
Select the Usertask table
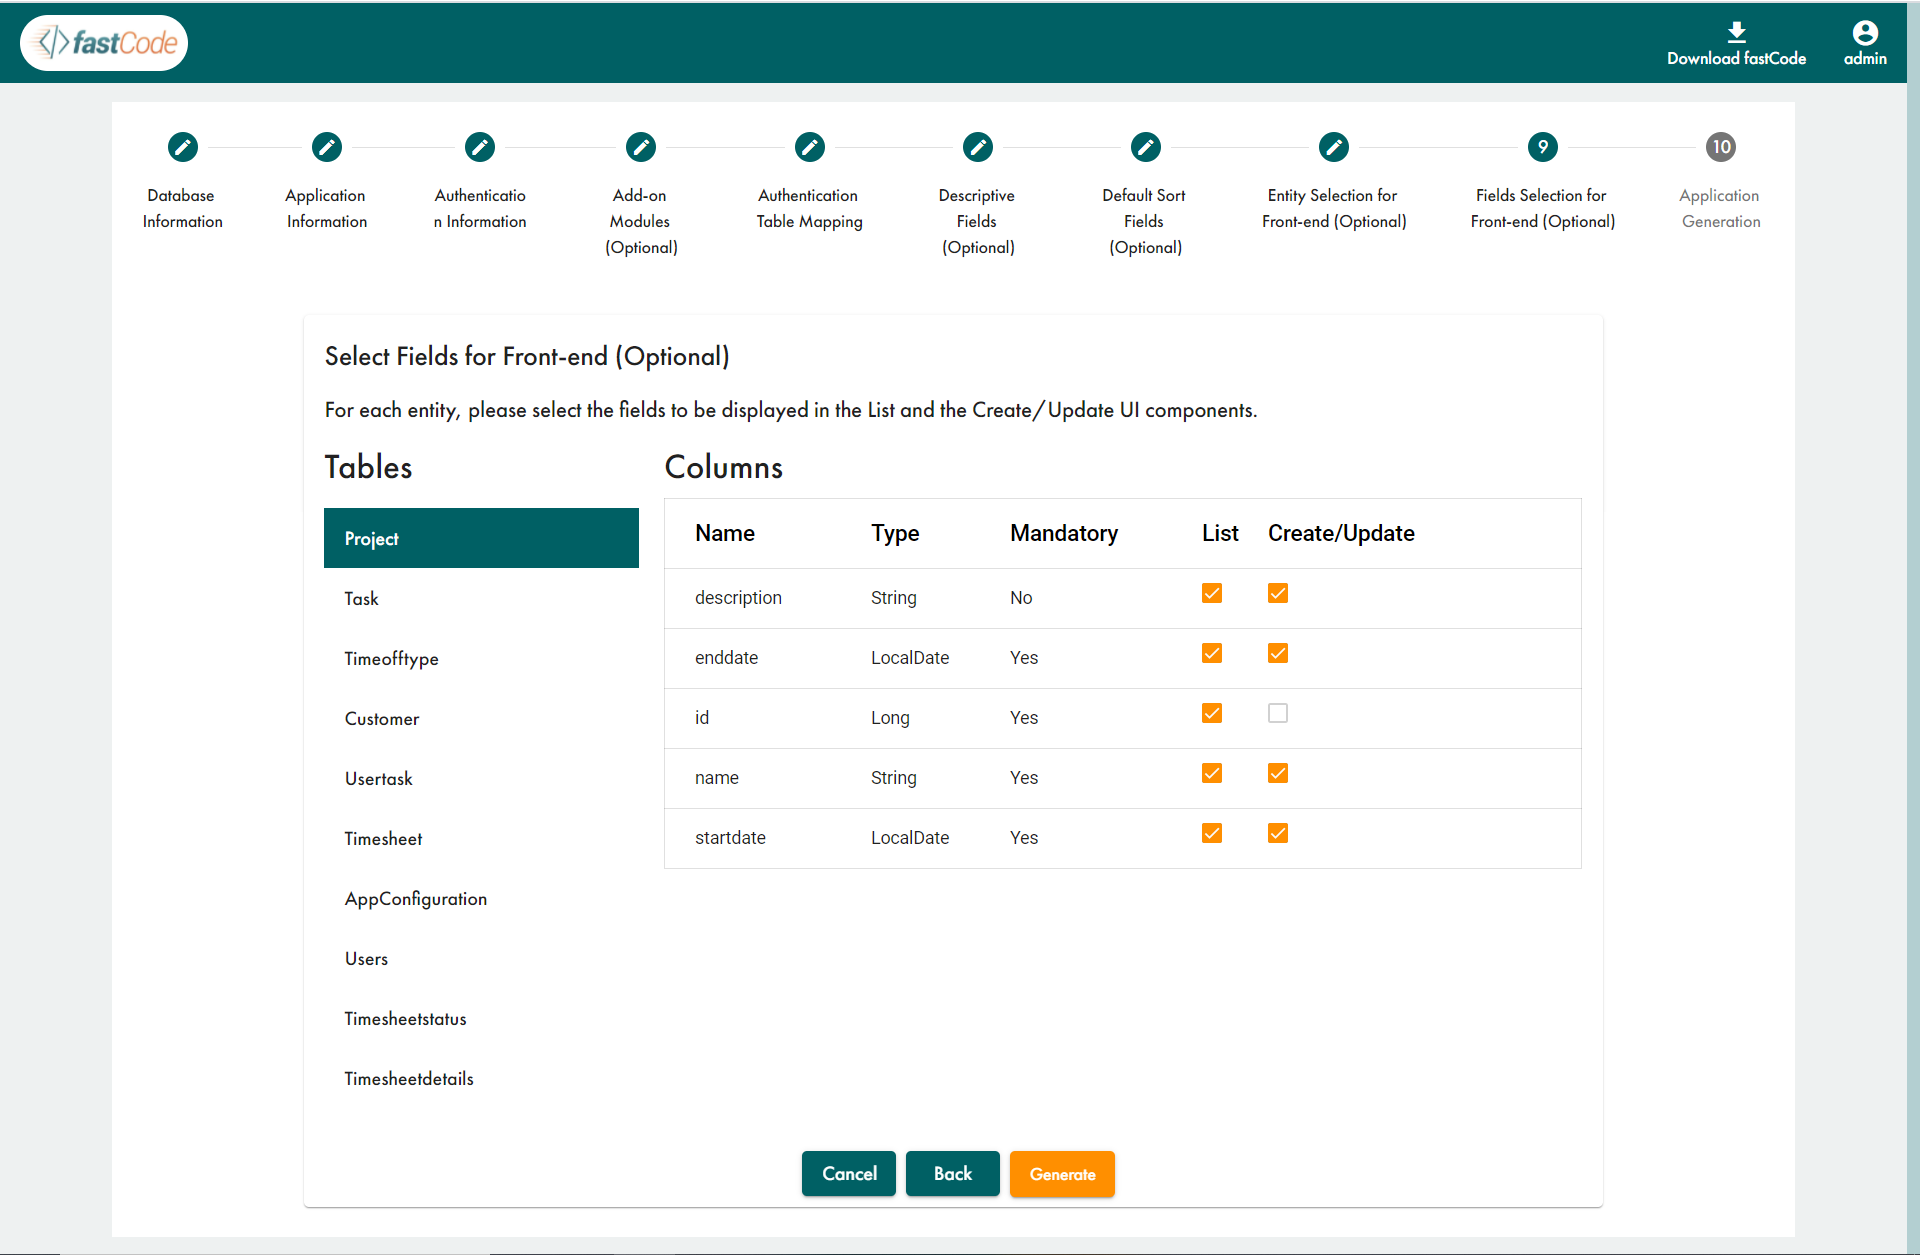(481, 778)
